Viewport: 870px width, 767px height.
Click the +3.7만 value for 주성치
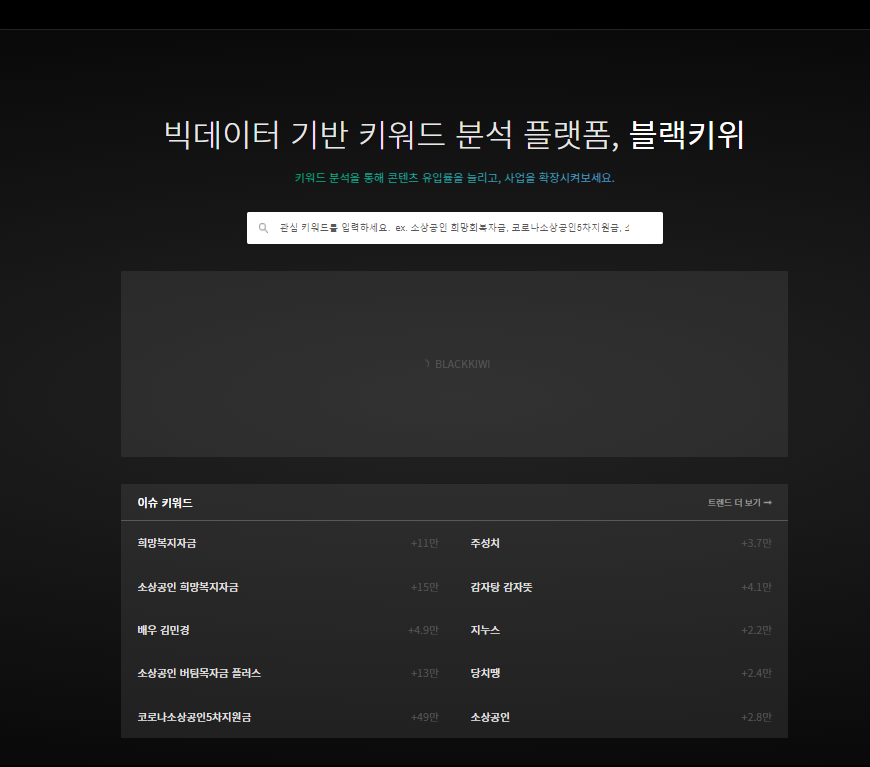[x=756, y=543]
